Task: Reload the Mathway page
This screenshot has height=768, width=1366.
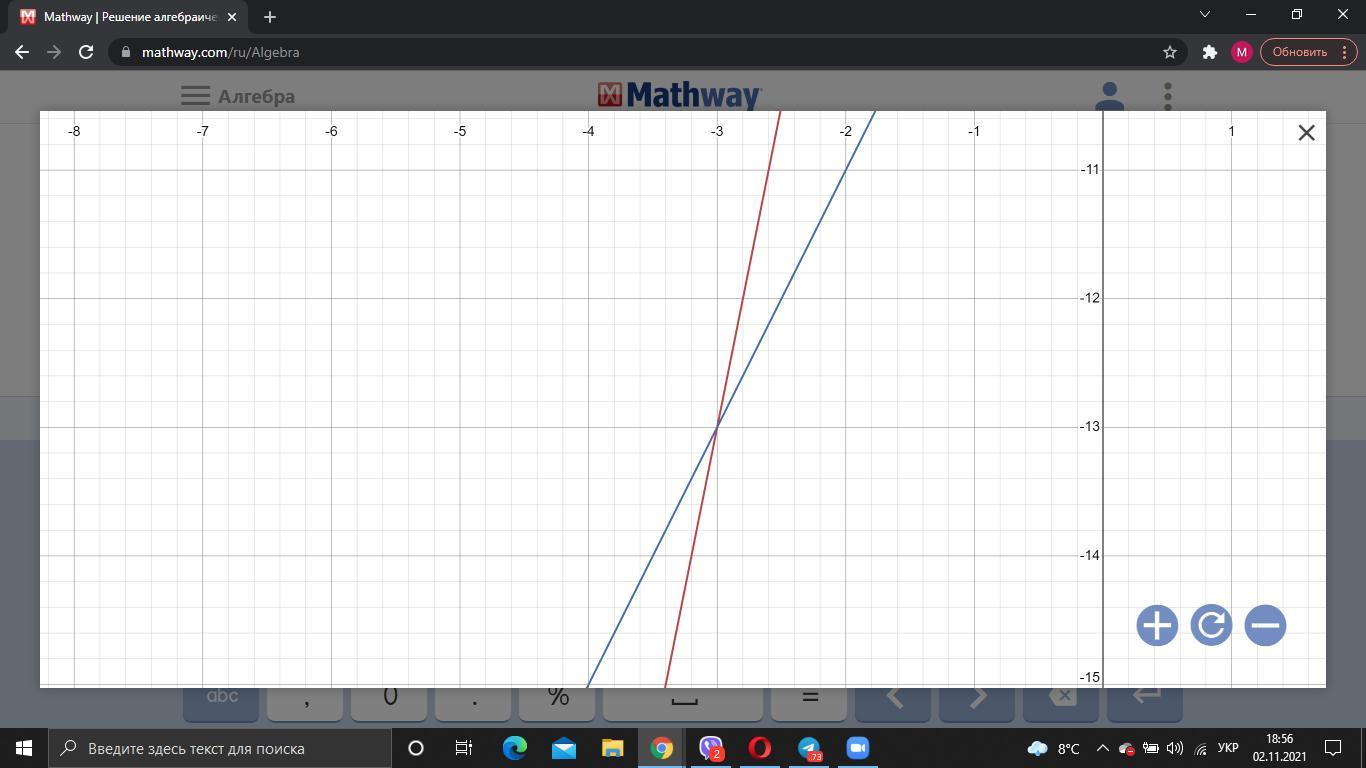Action: [x=86, y=52]
